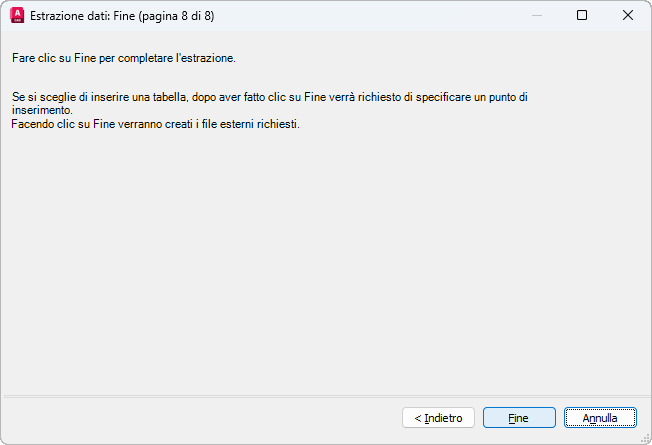Maximize the Estrazione dati dialog
The width and height of the screenshot is (652, 445).
582,15
